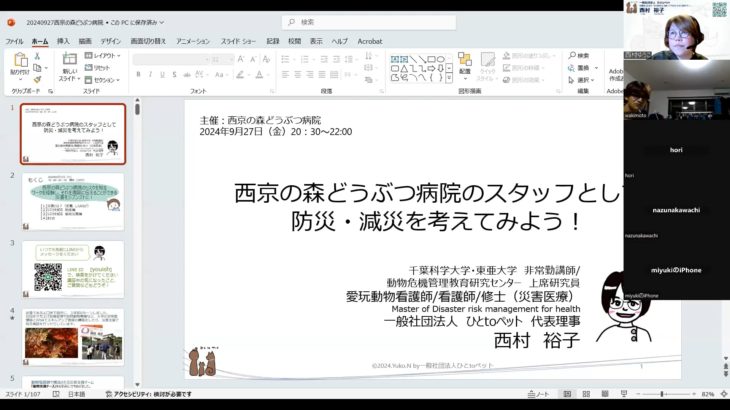
Task: Click the Find search button in Editing
Action: point(579,55)
